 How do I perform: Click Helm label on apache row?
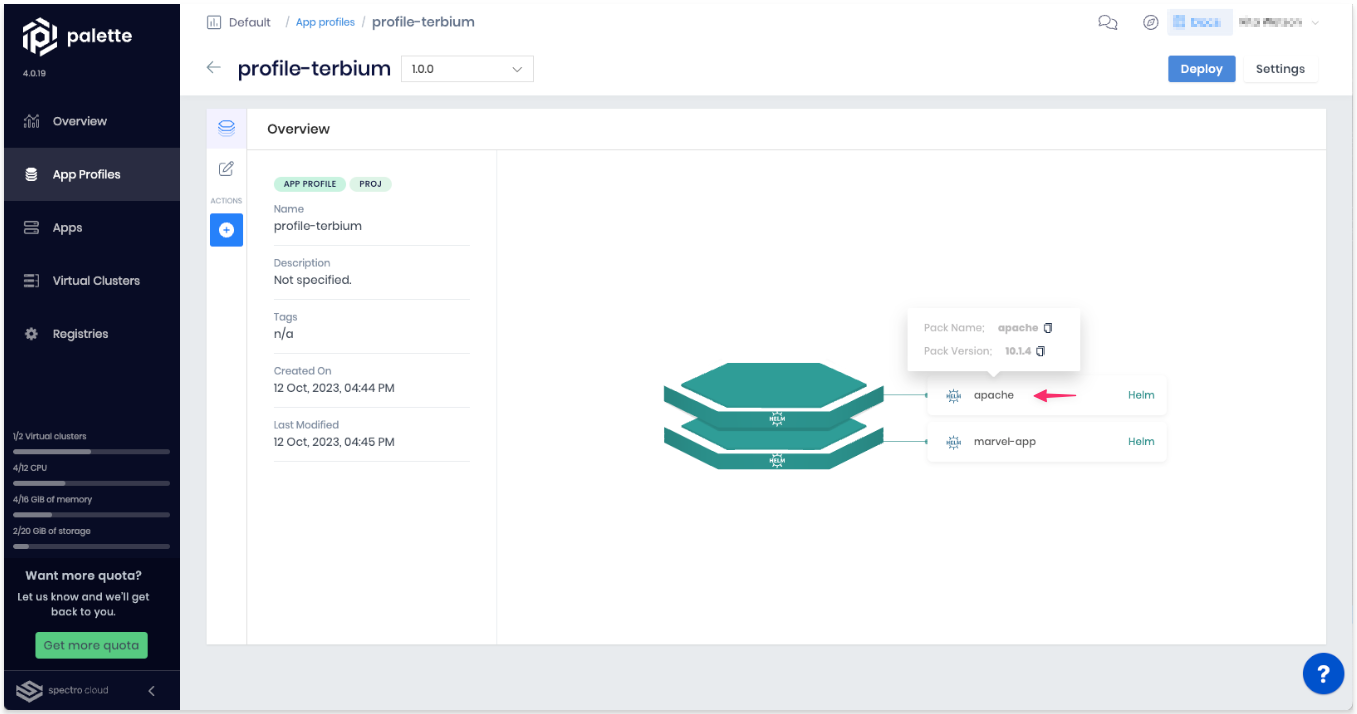pyautogui.click(x=1141, y=395)
